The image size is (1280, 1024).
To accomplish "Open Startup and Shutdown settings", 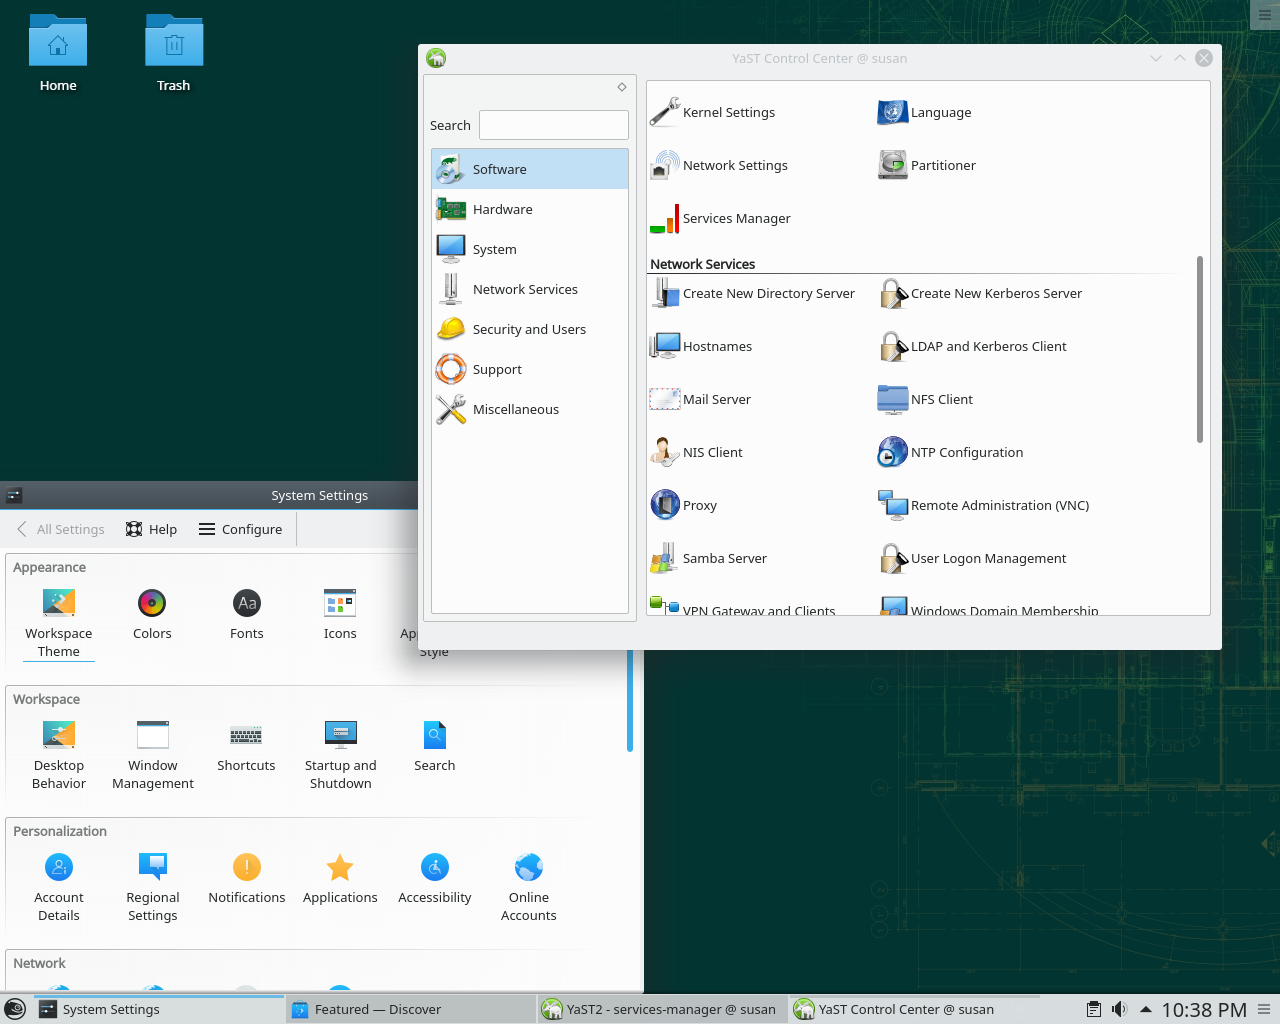I will click(x=341, y=755).
